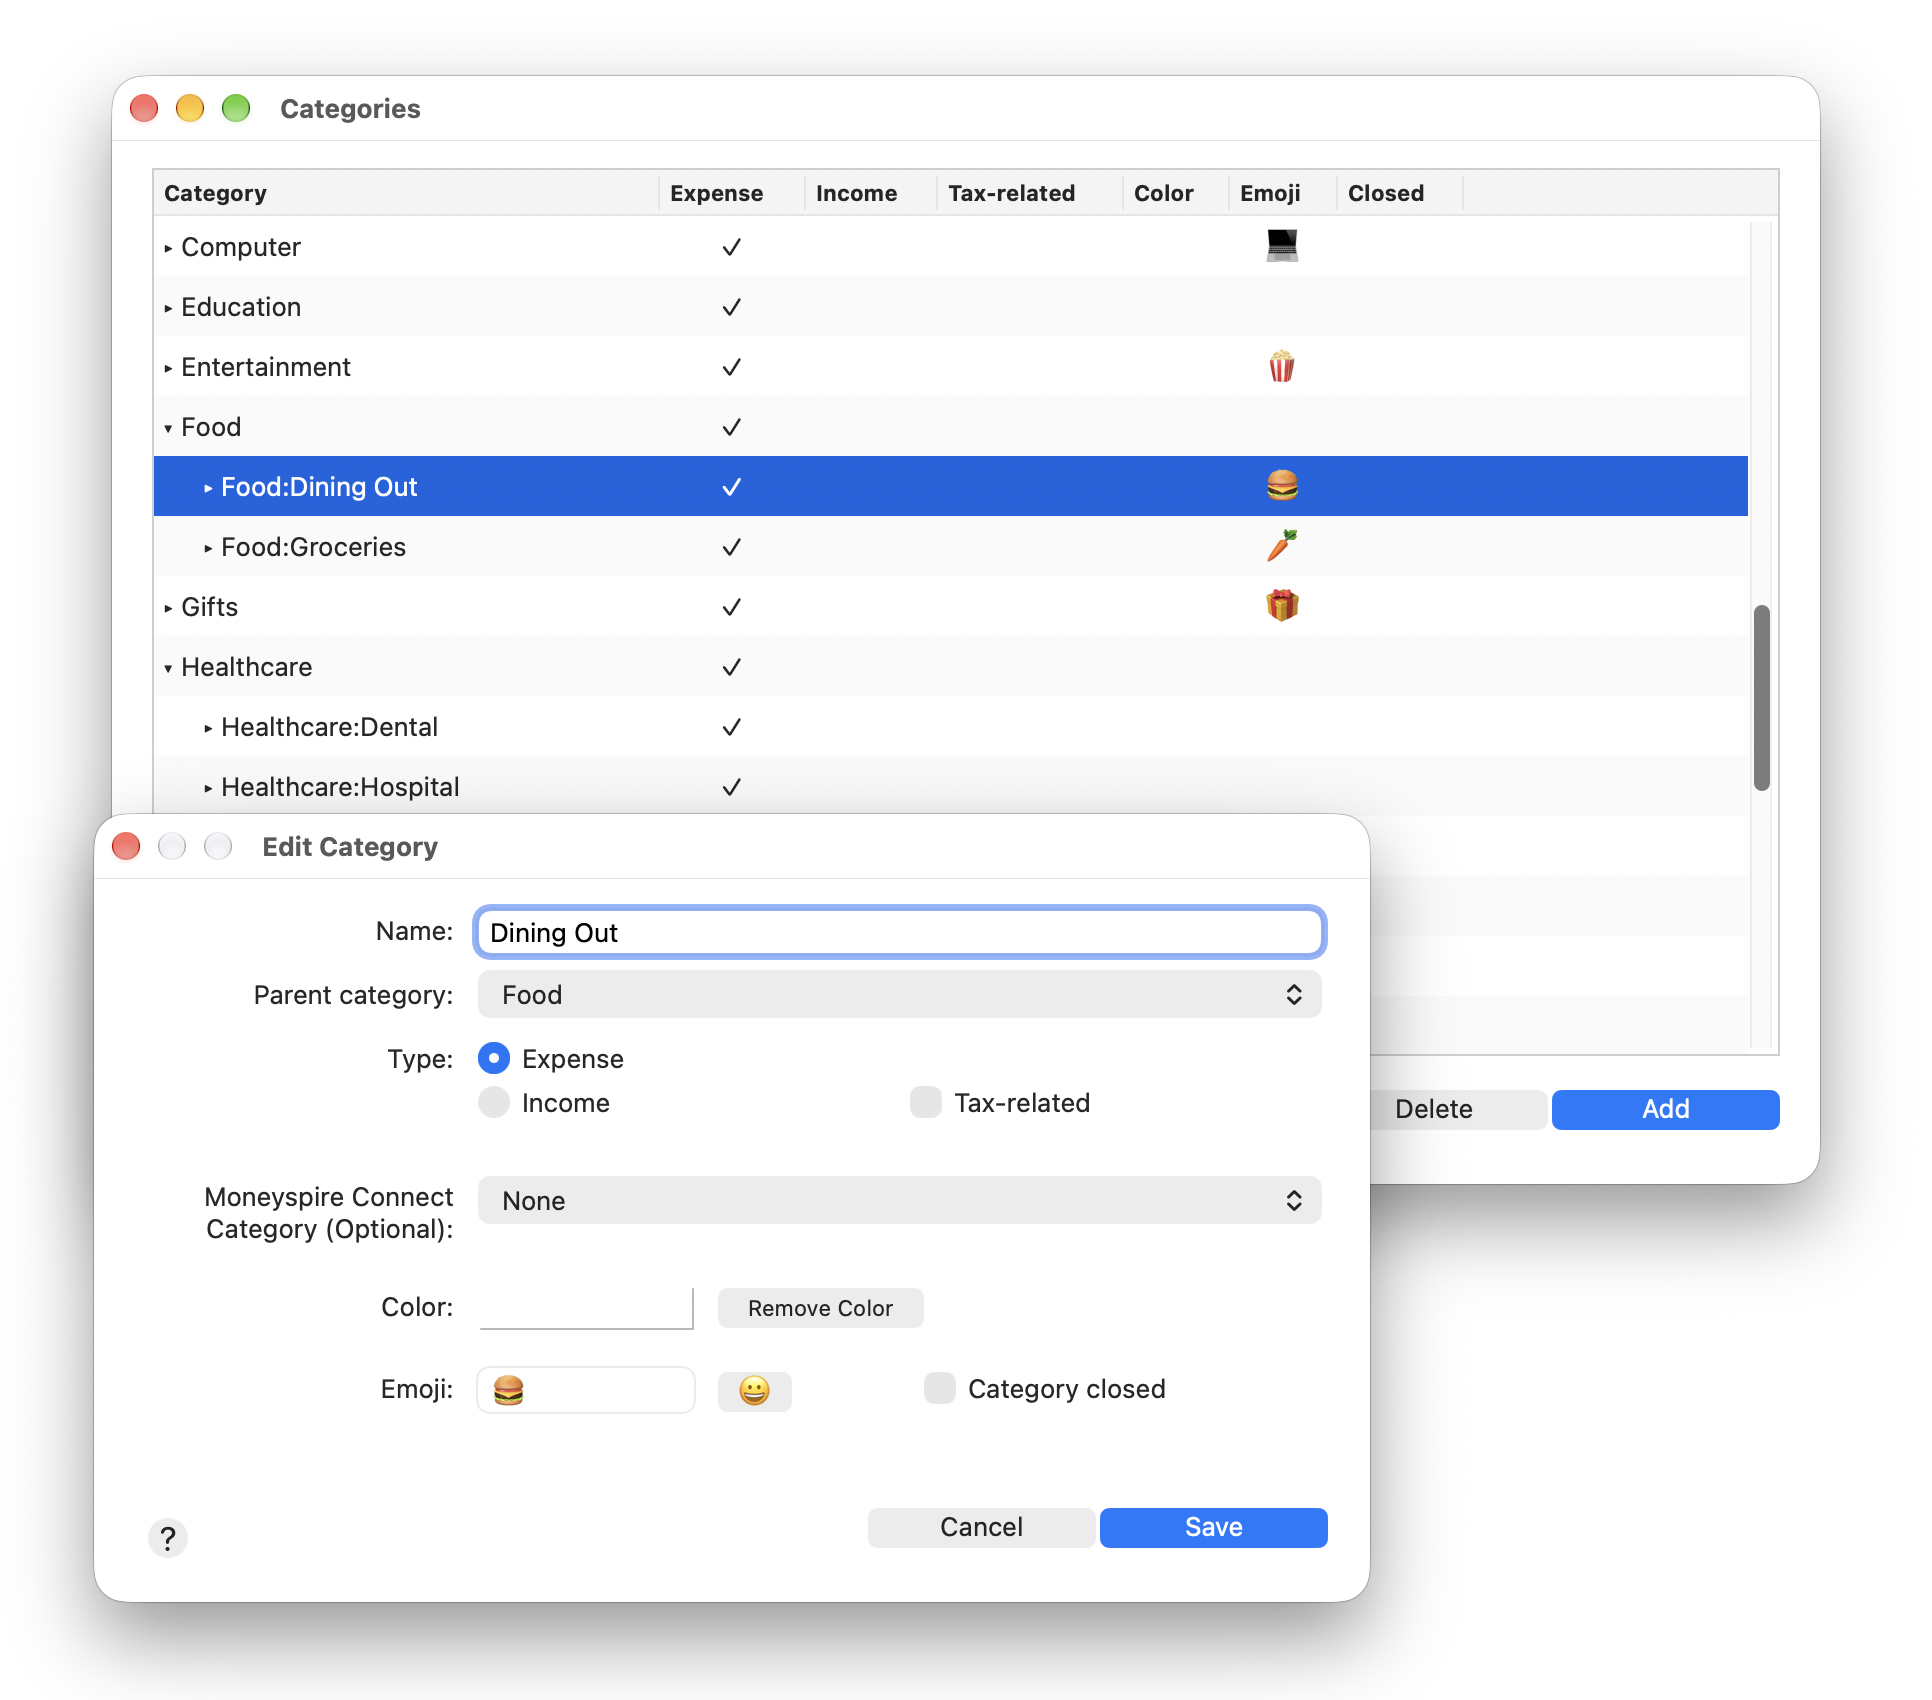Click the Remove Color button
Image resolution: width=1932 pixels, height=1700 pixels.
point(820,1308)
